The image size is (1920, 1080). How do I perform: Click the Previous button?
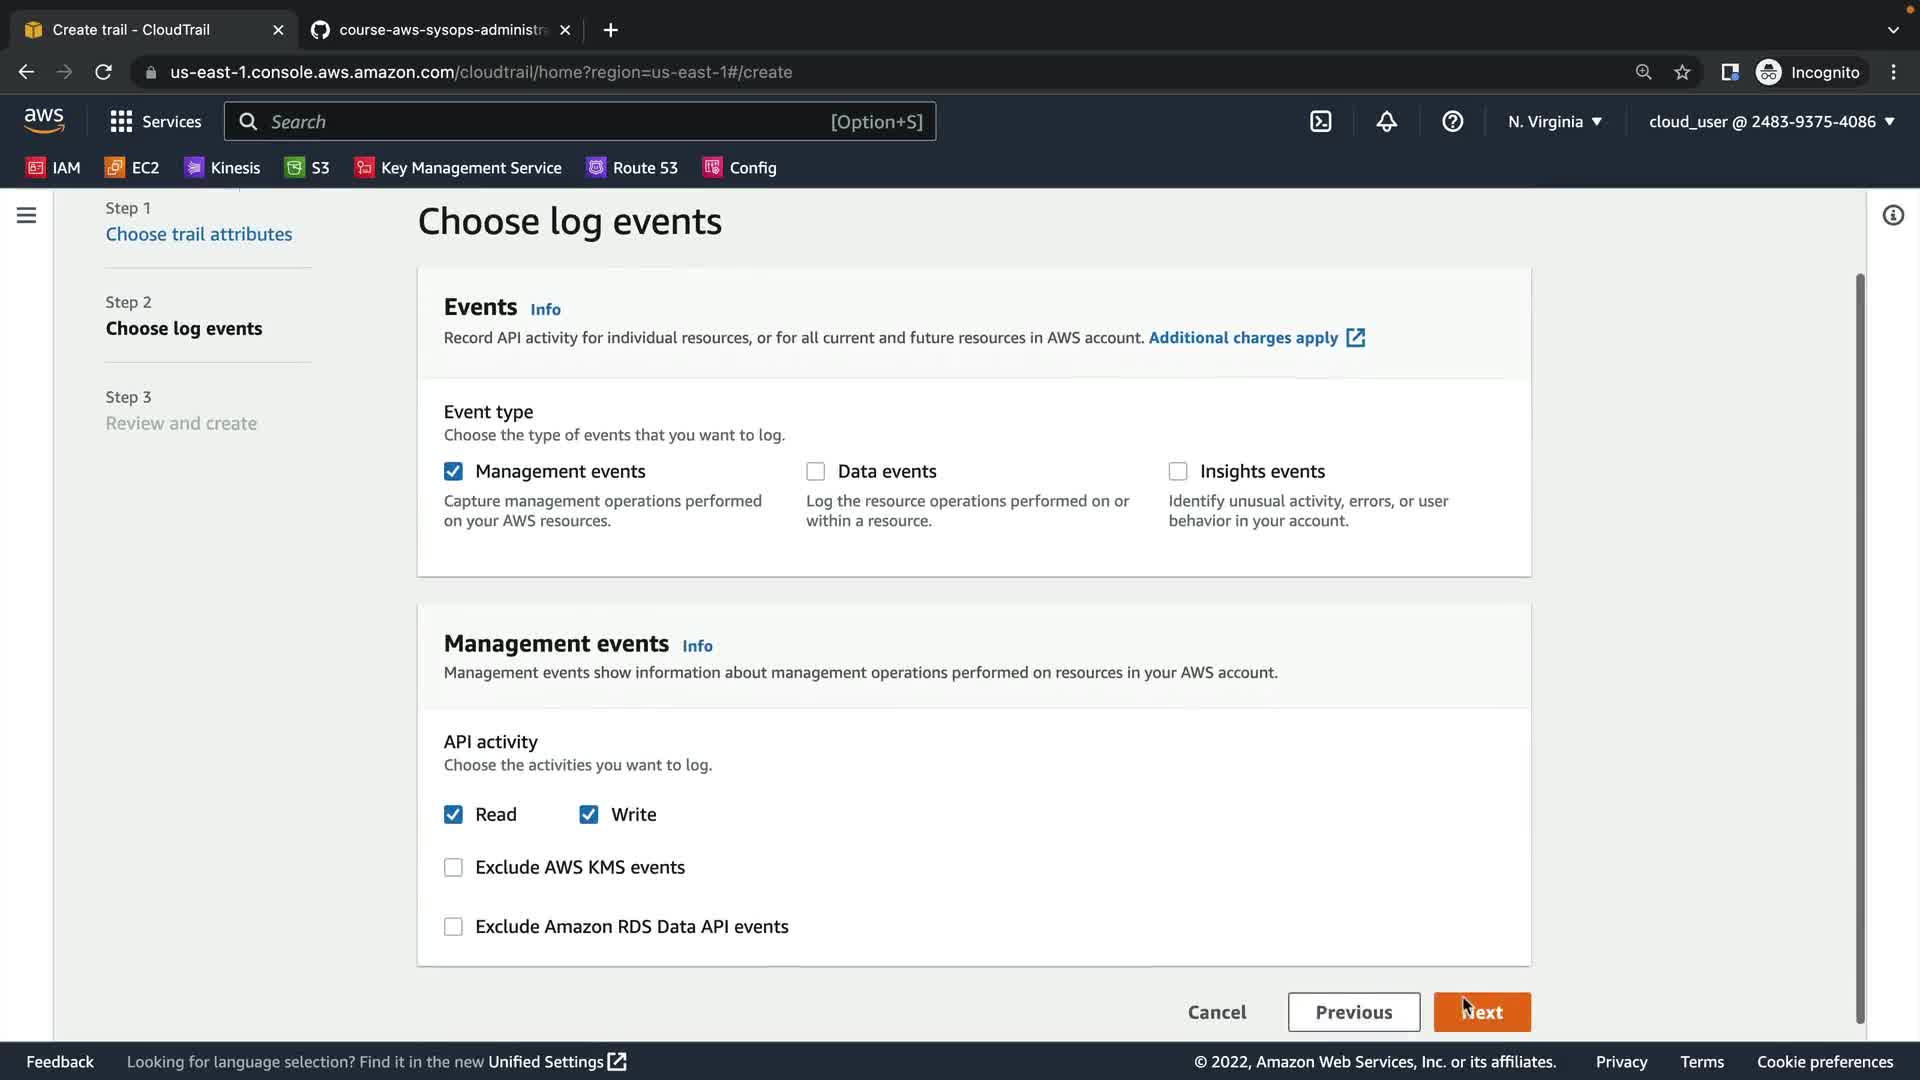point(1353,1012)
